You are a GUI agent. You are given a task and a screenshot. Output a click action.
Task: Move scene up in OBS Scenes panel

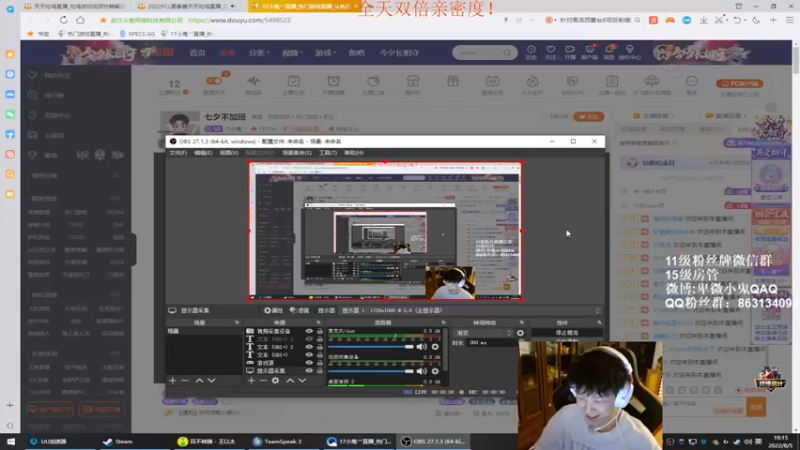coord(199,381)
